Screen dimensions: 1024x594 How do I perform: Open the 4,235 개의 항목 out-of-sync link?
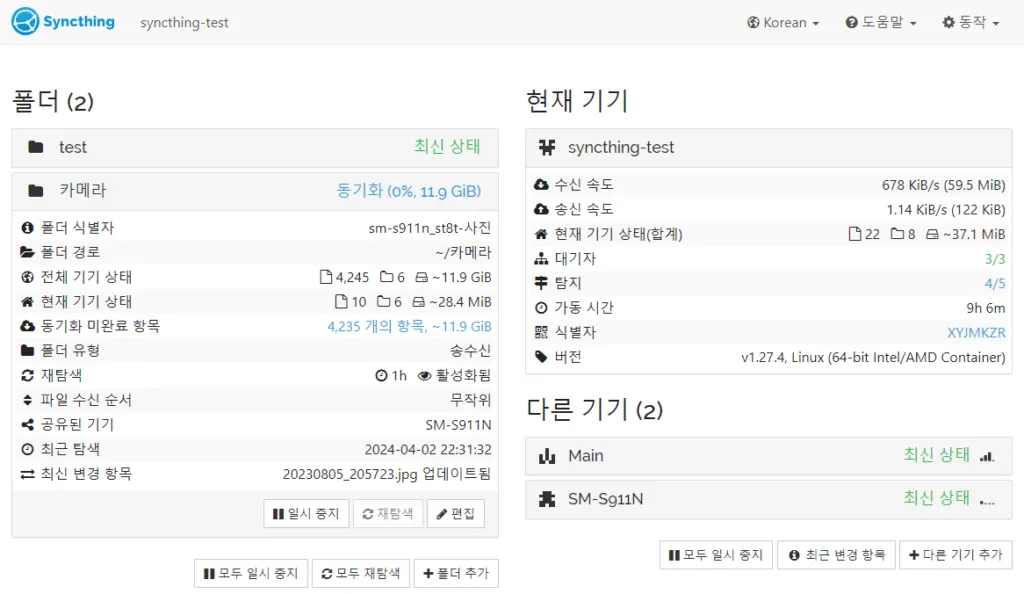pos(409,326)
